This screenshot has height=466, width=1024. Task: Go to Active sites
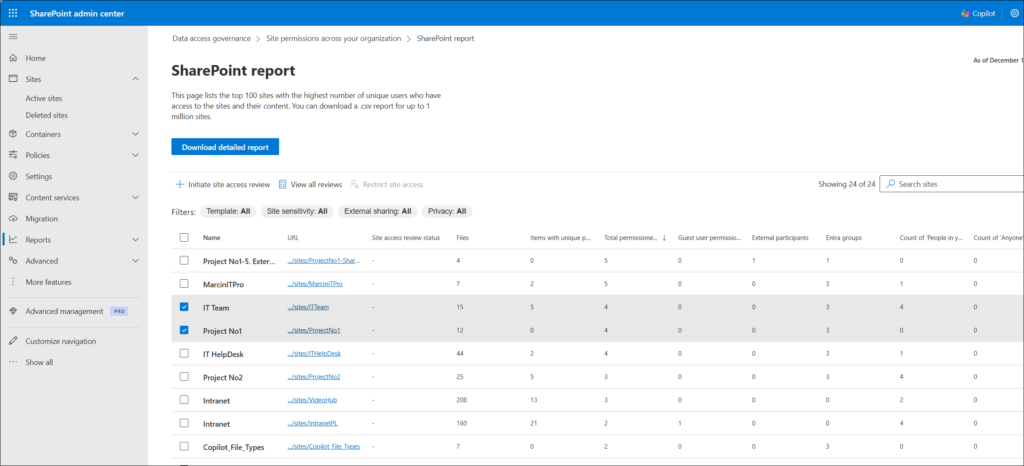tap(44, 99)
